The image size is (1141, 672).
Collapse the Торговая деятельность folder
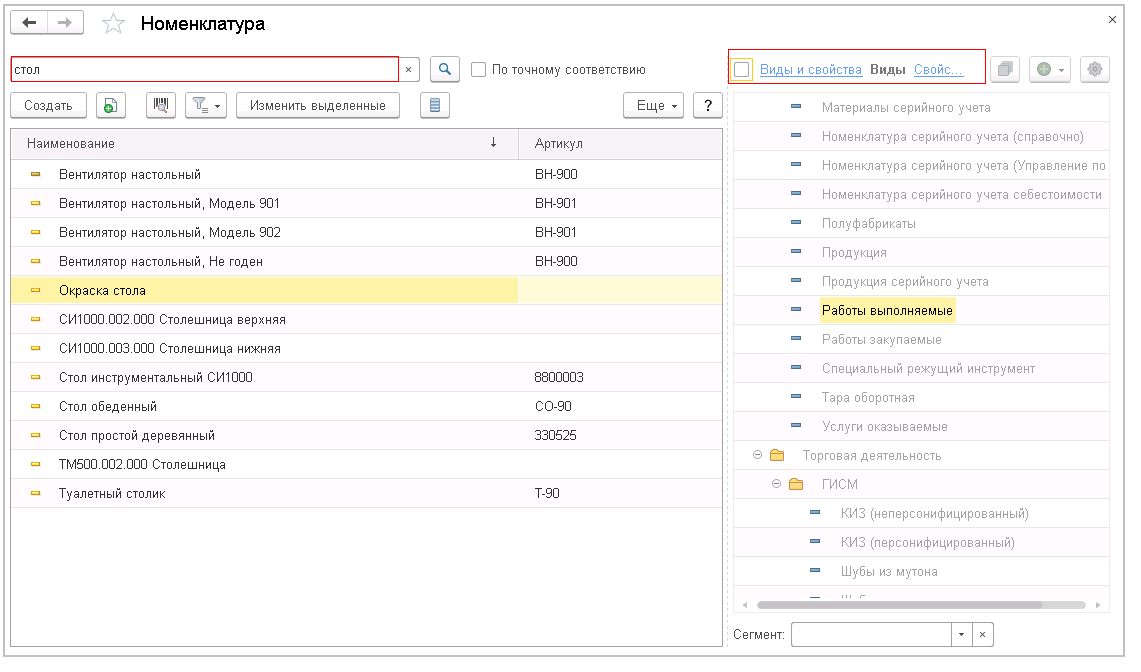[757, 455]
